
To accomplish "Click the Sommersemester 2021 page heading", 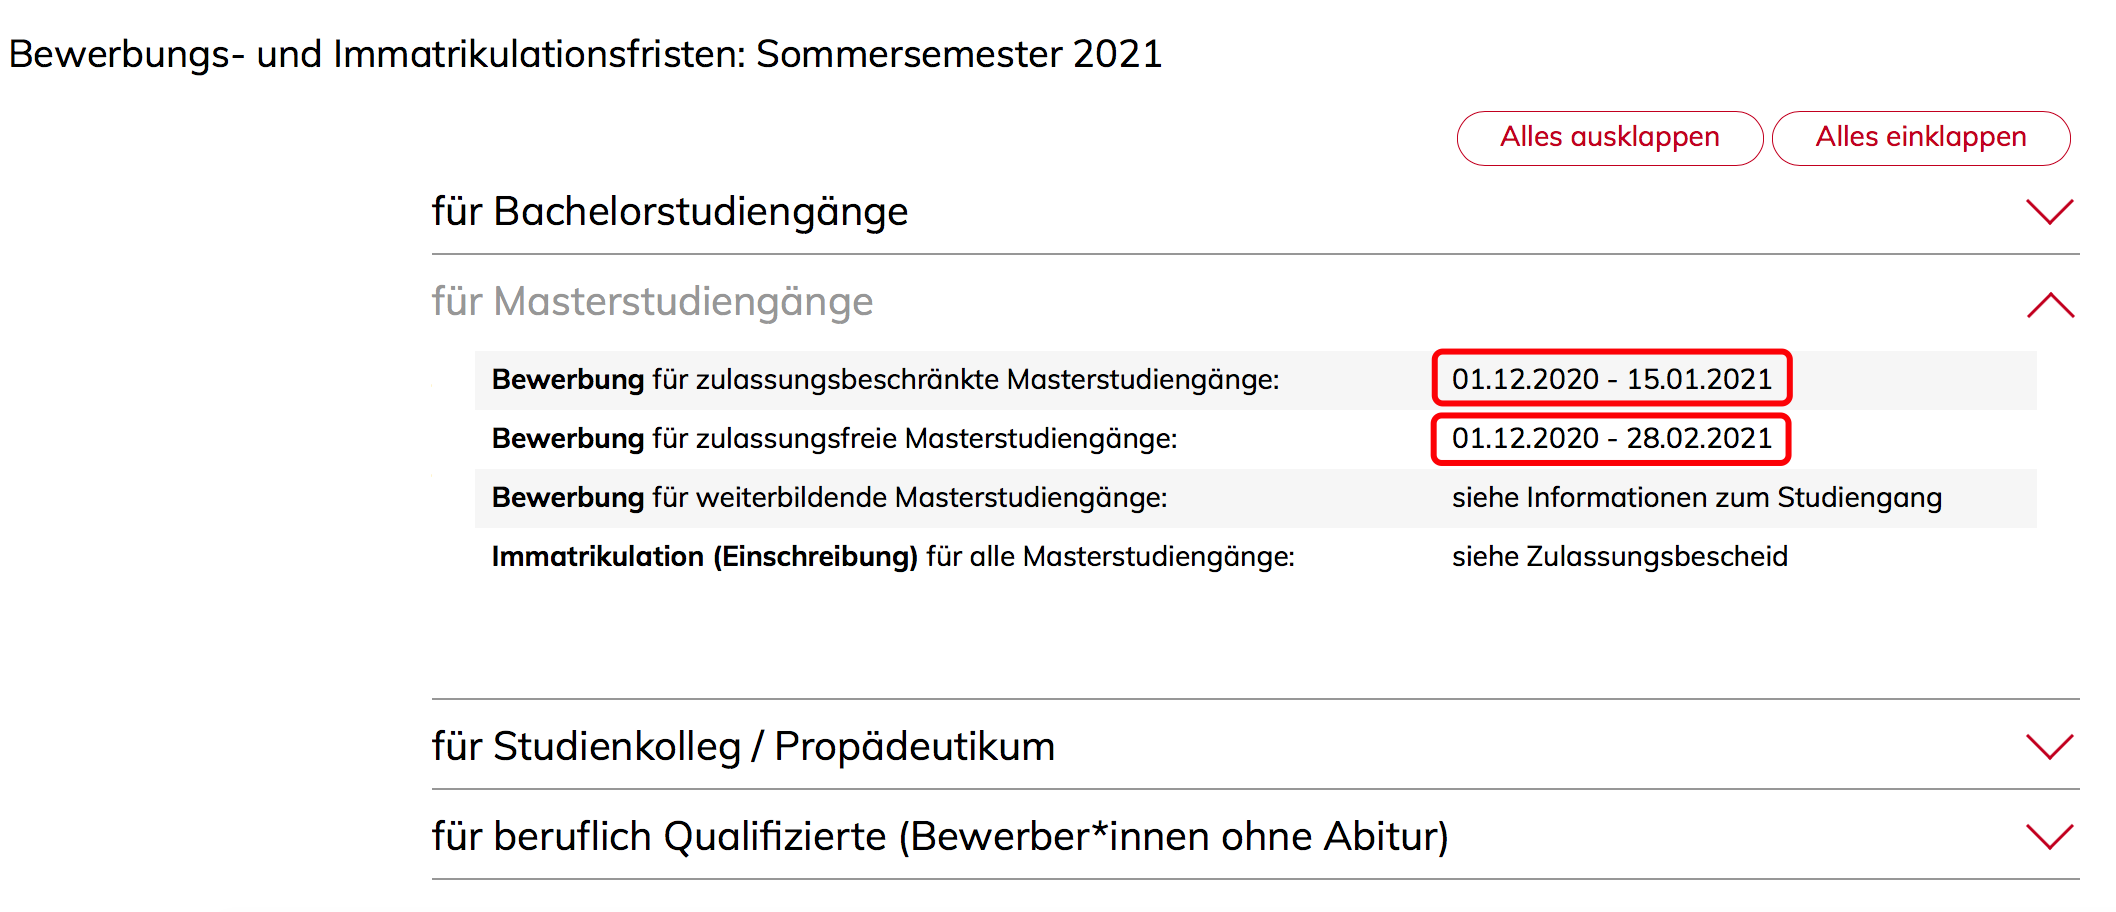I will (586, 54).
